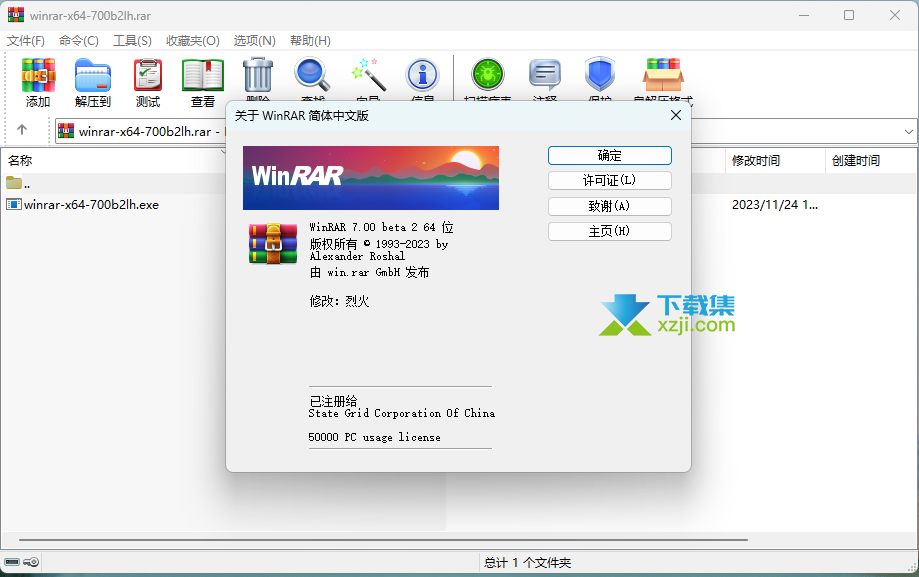Click the View (查看) book icon
The height and width of the screenshot is (577, 919).
click(x=203, y=75)
